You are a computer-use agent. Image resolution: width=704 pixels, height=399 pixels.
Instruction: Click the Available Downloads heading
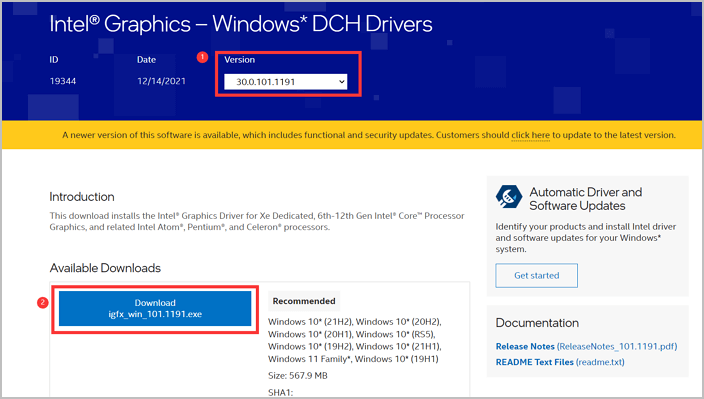[105, 268]
